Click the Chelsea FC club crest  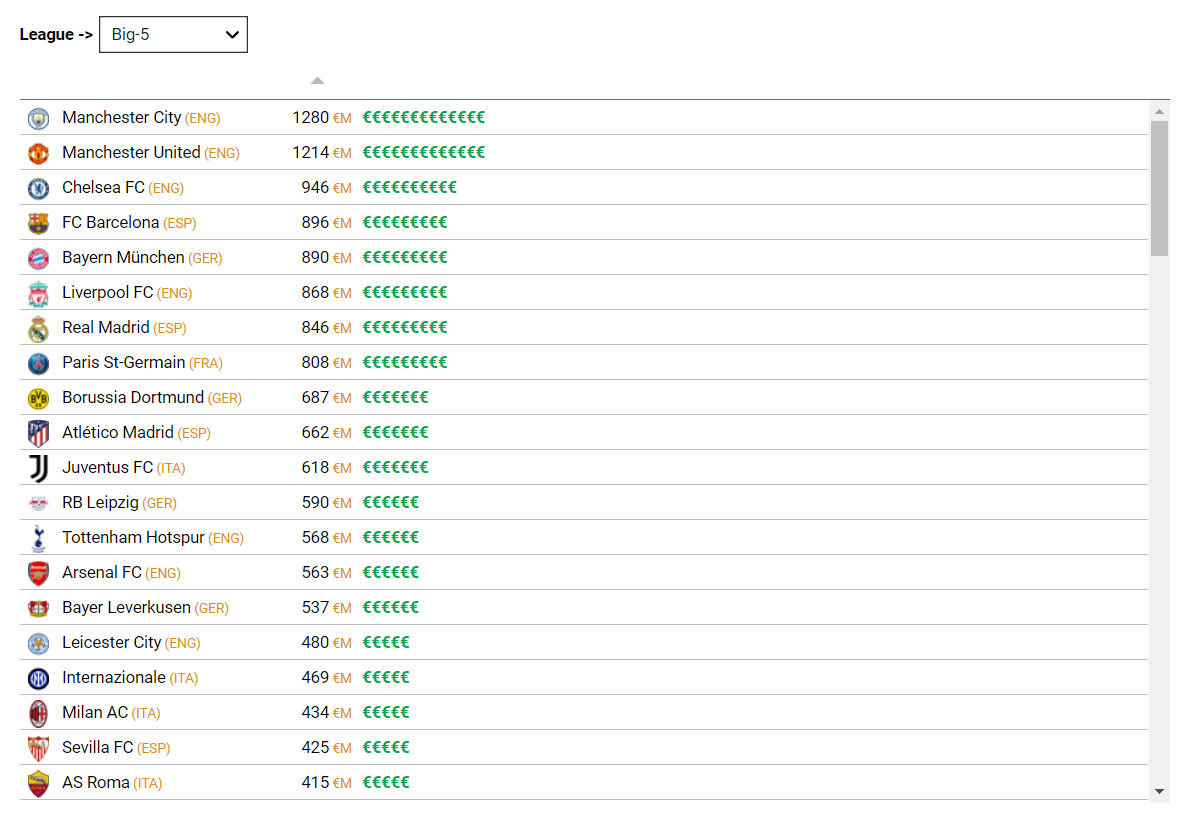pos(39,188)
